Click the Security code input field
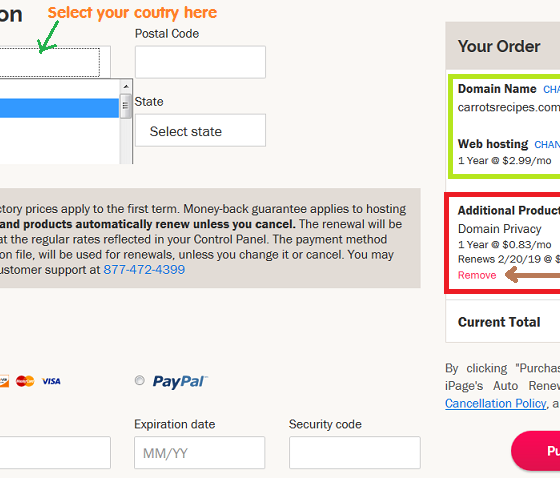560x478 pixels. [355, 452]
